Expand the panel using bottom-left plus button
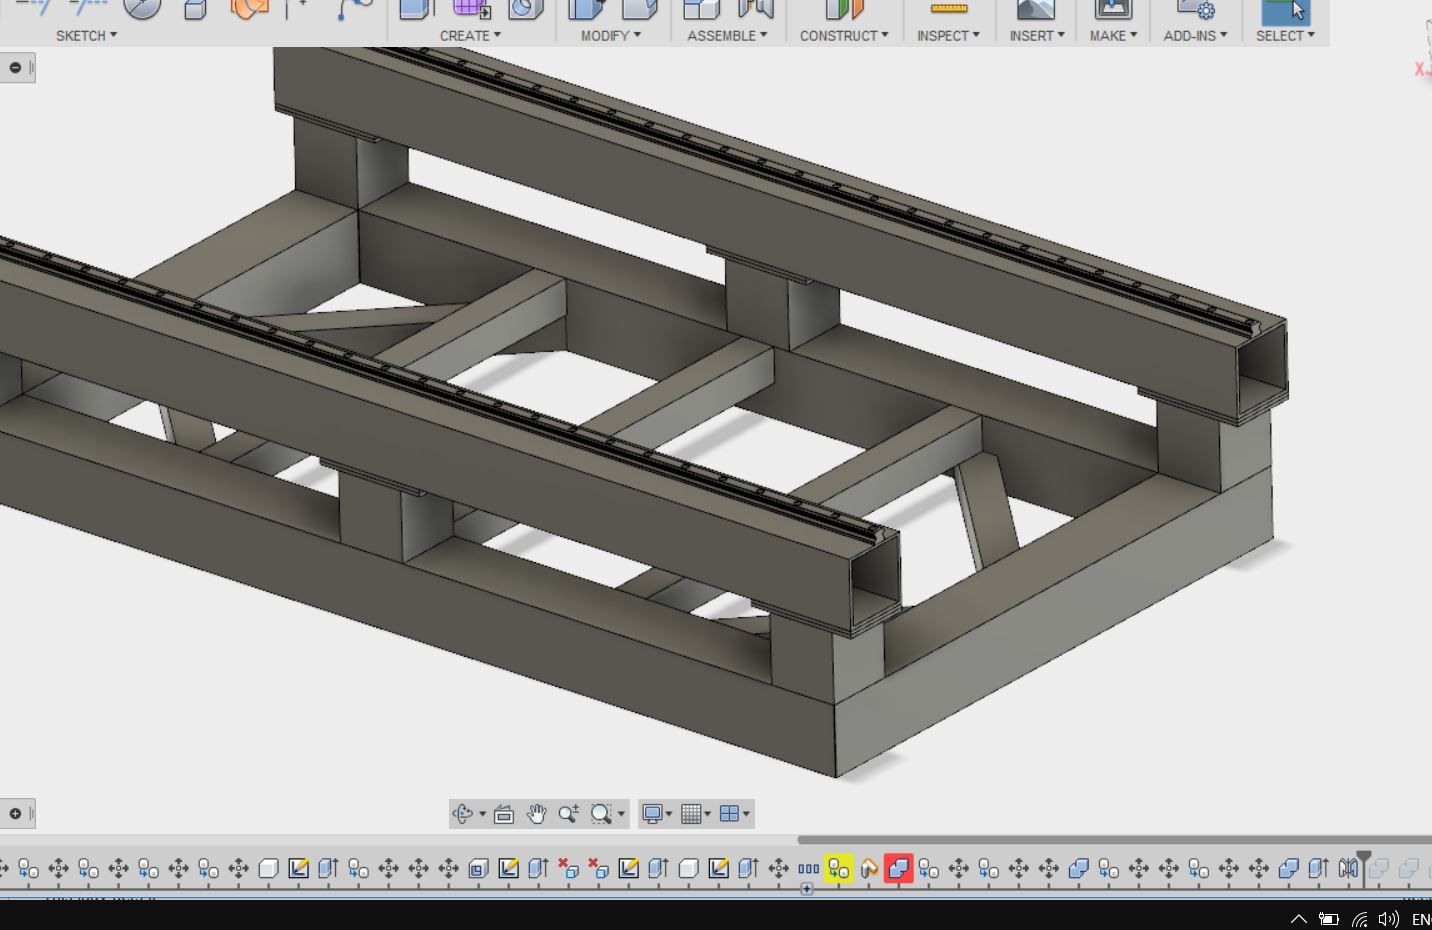This screenshot has height=930, width=1432. coord(15,813)
